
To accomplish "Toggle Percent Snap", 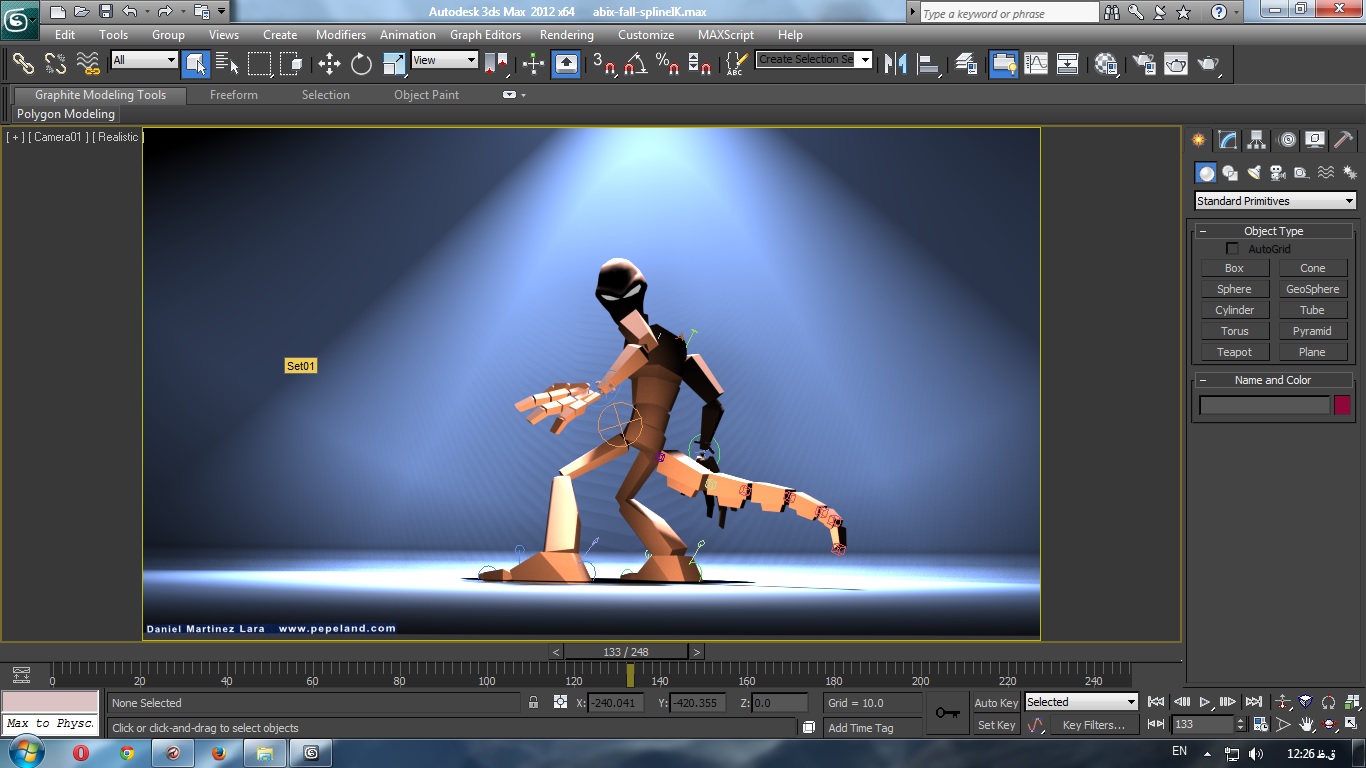I will (x=667, y=64).
